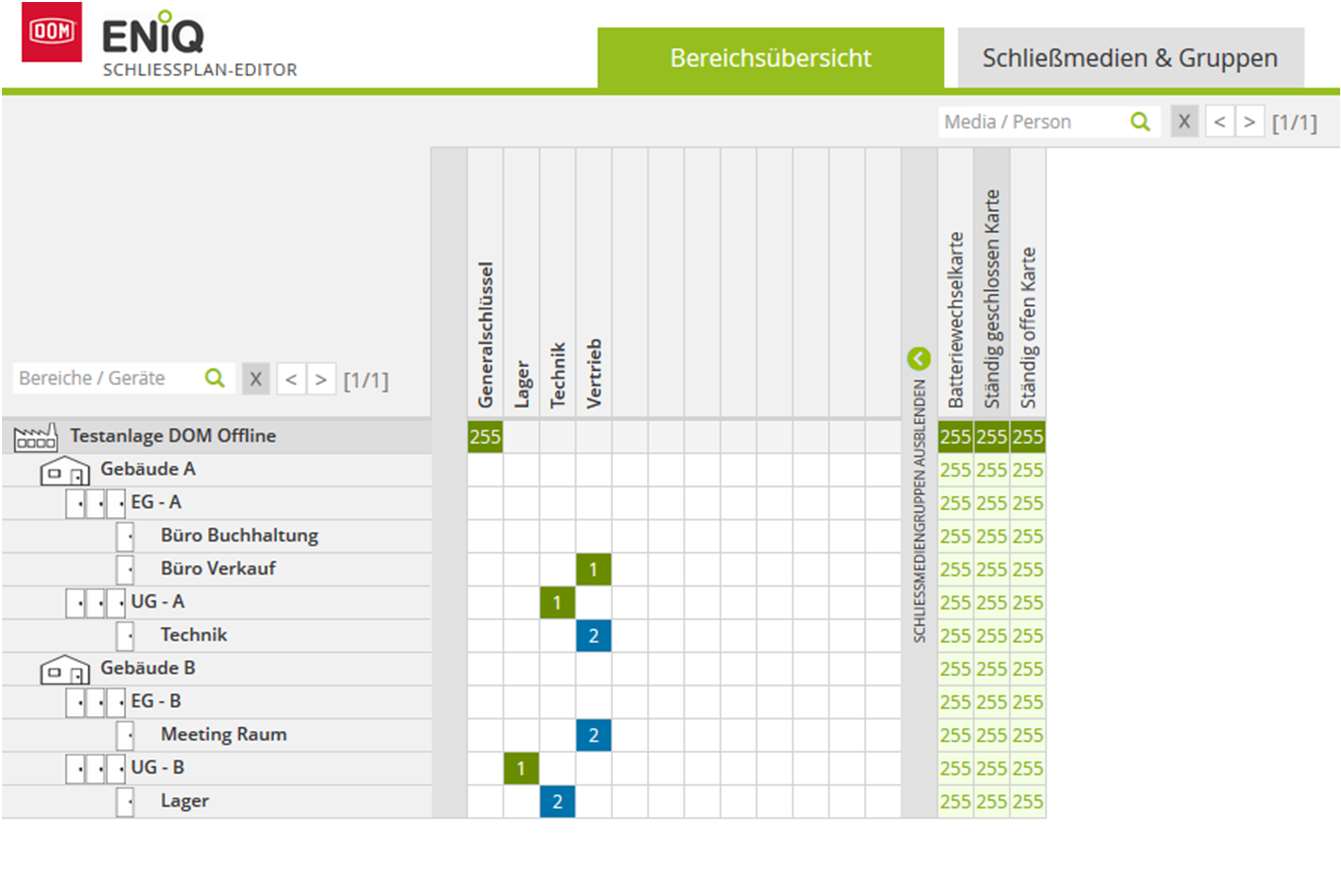The width and height of the screenshot is (1341, 891).
Task: Click Batteriewechselkarte 255 in Testanlage row
Action: [x=956, y=437]
